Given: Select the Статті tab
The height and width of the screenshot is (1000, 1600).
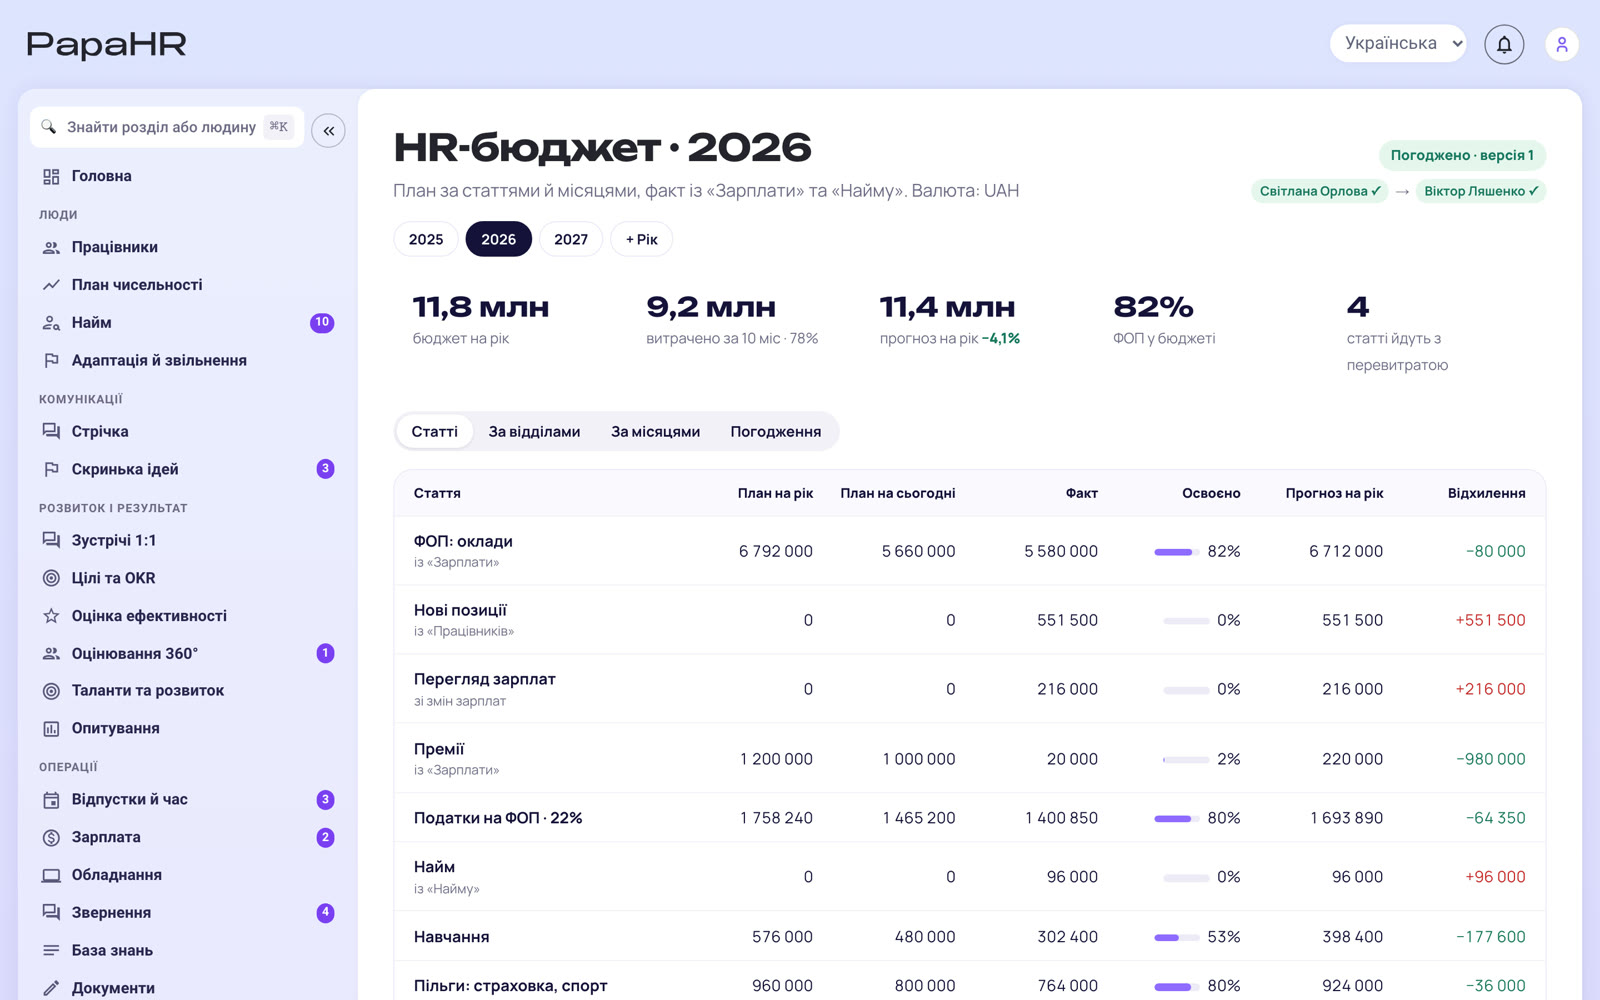Looking at the screenshot, I should coord(434,431).
